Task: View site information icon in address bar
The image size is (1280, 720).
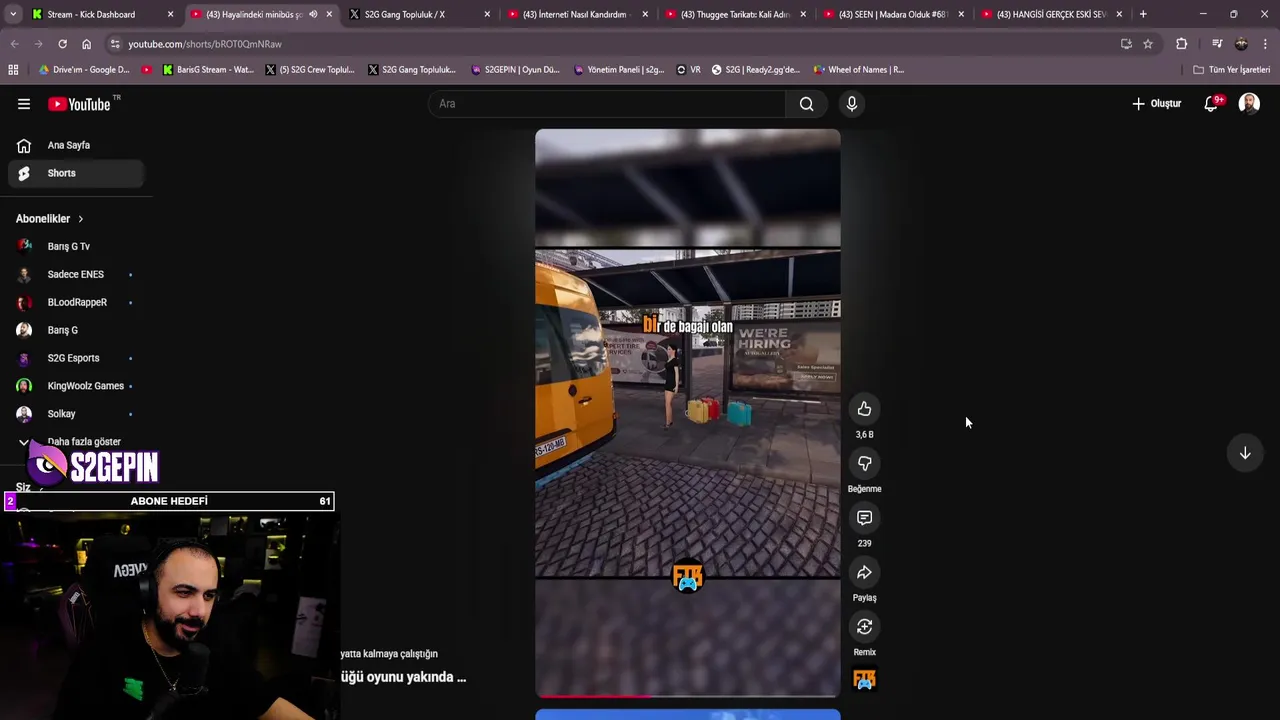Action: click(116, 44)
